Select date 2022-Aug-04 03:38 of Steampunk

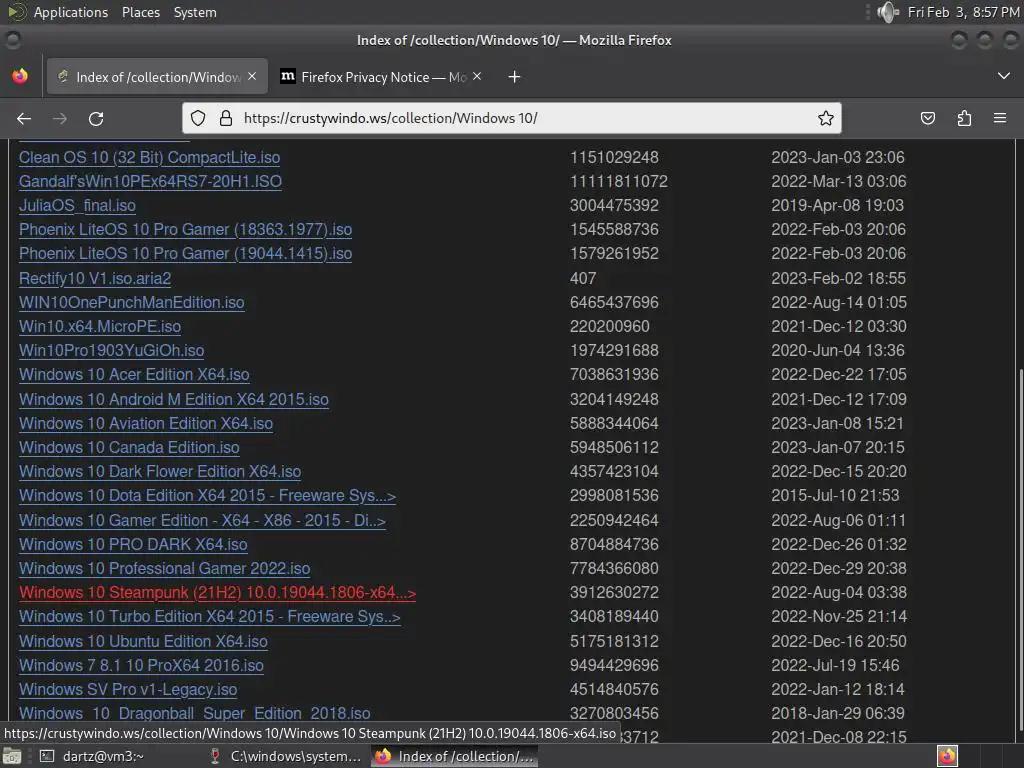[x=839, y=593]
